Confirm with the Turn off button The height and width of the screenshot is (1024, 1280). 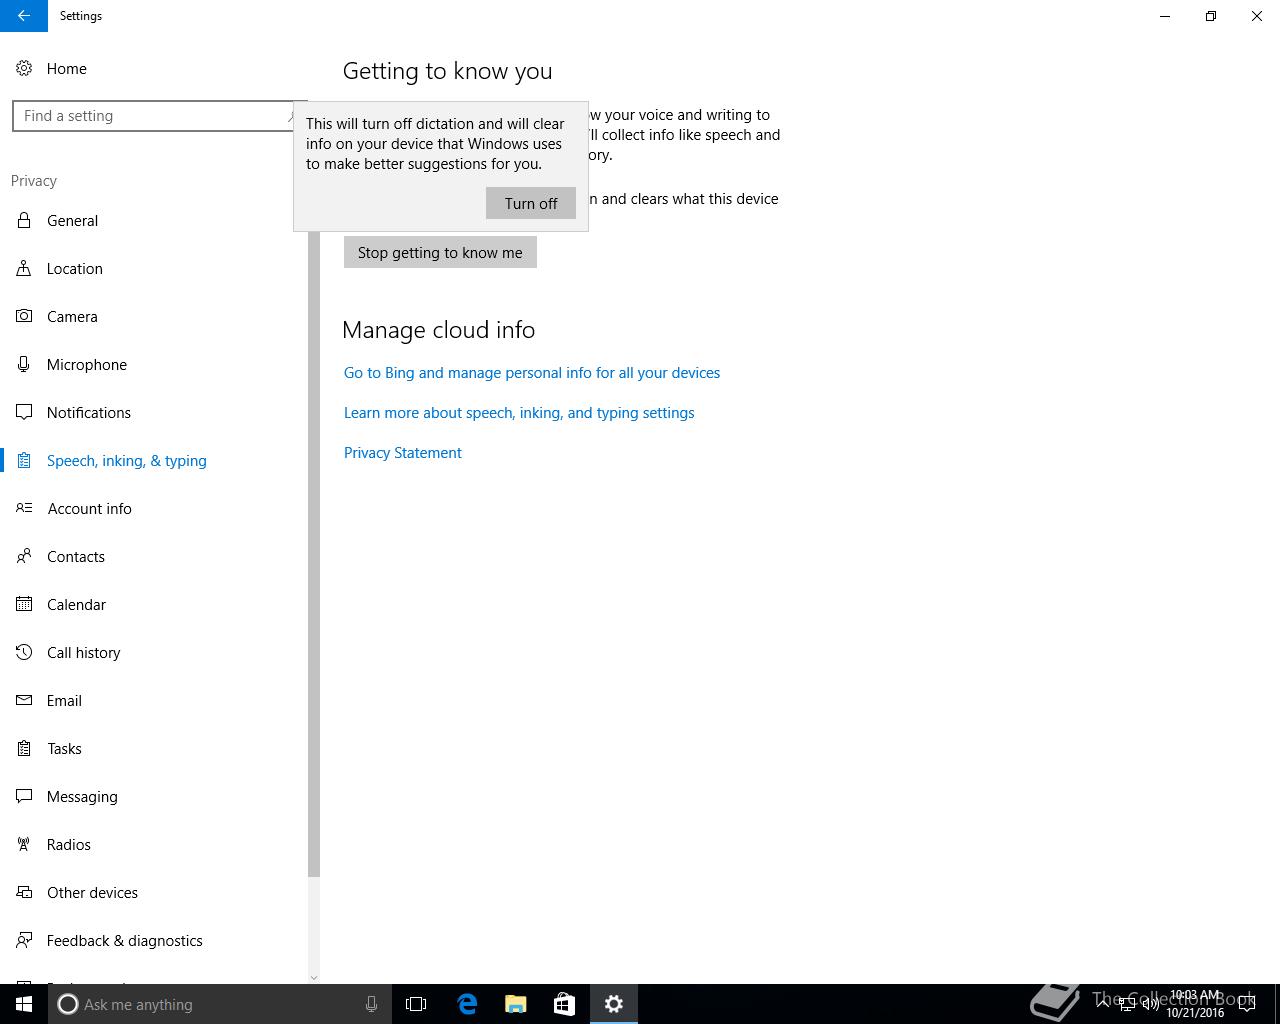tap(531, 203)
